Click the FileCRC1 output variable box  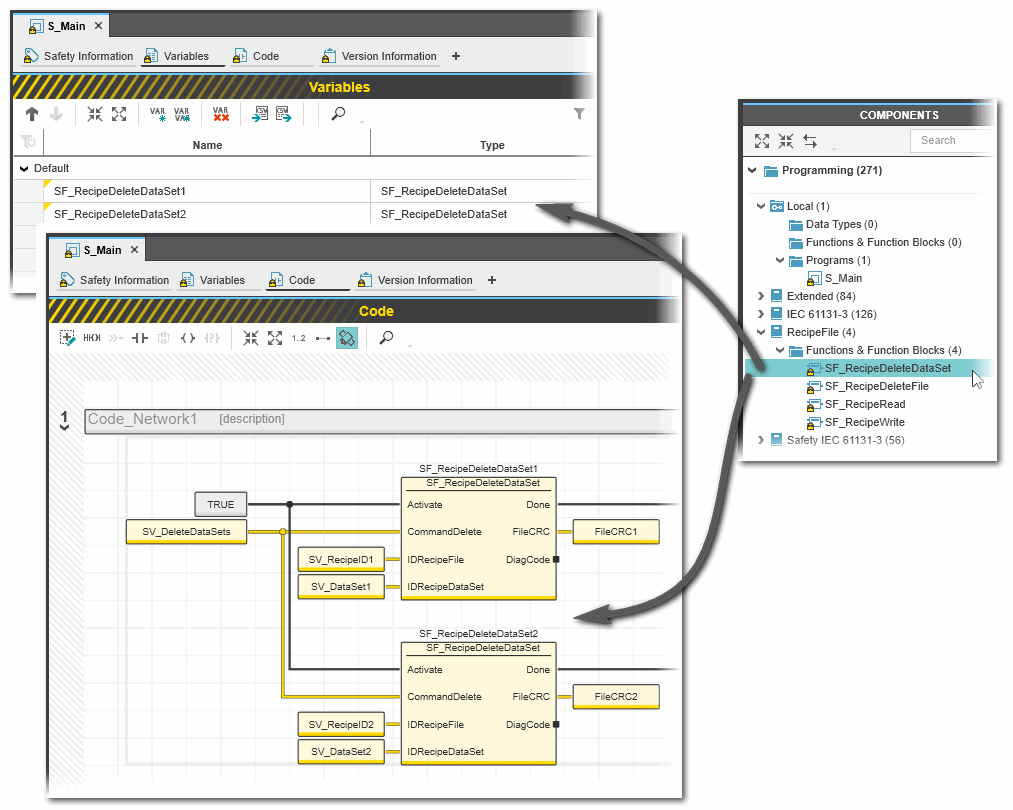(x=615, y=532)
